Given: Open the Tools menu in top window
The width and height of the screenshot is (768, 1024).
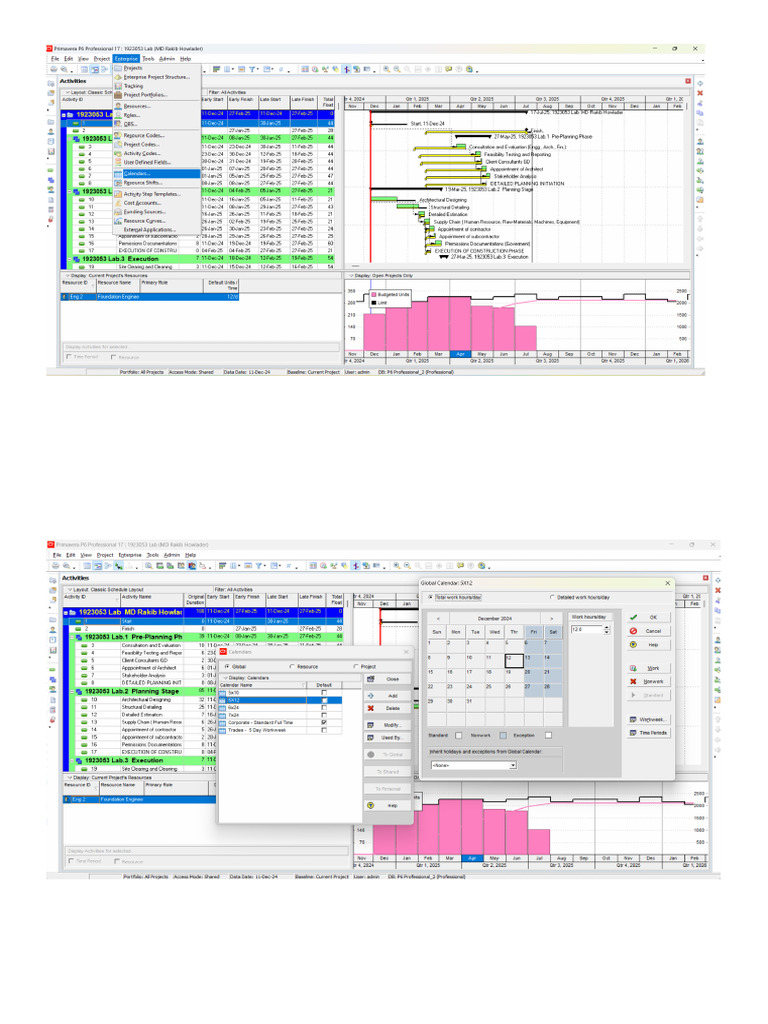Looking at the screenshot, I should [148, 59].
